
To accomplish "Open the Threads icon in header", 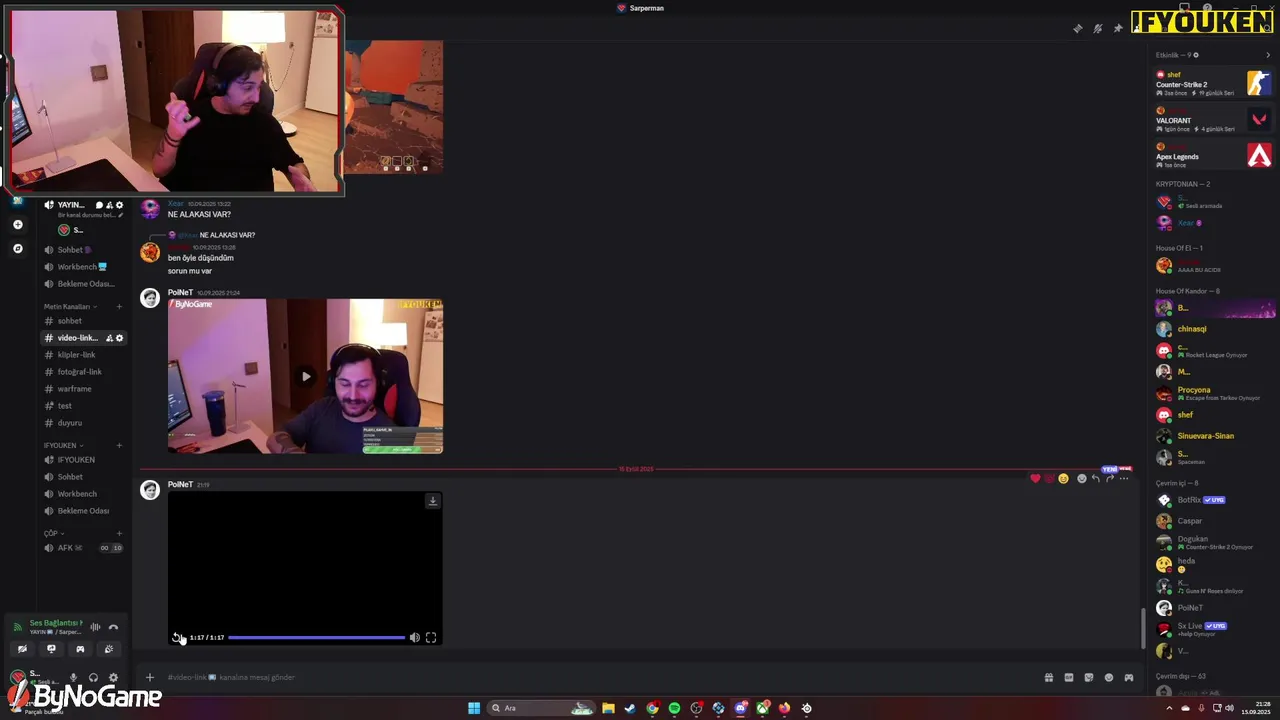I will pyautogui.click(x=1077, y=28).
